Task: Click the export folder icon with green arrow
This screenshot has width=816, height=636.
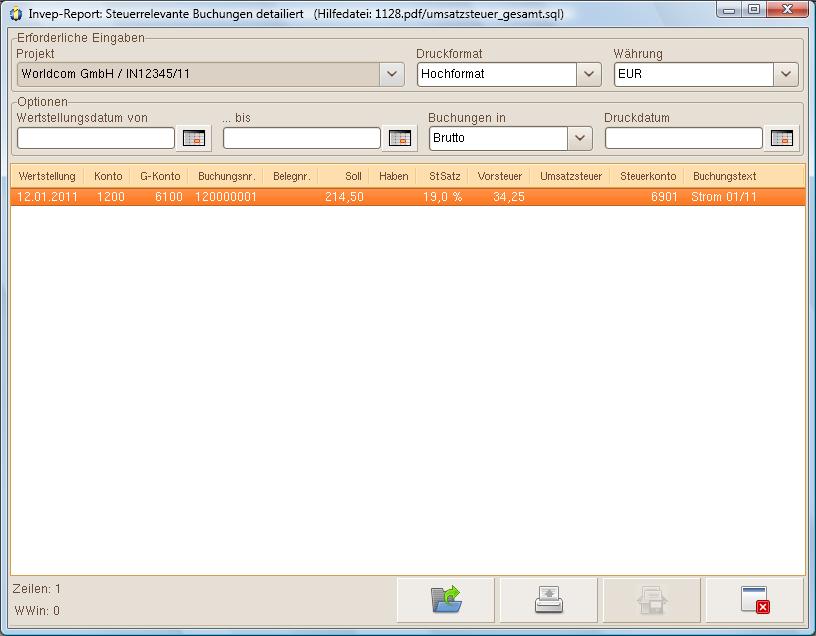Action: click(x=445, y=600)
